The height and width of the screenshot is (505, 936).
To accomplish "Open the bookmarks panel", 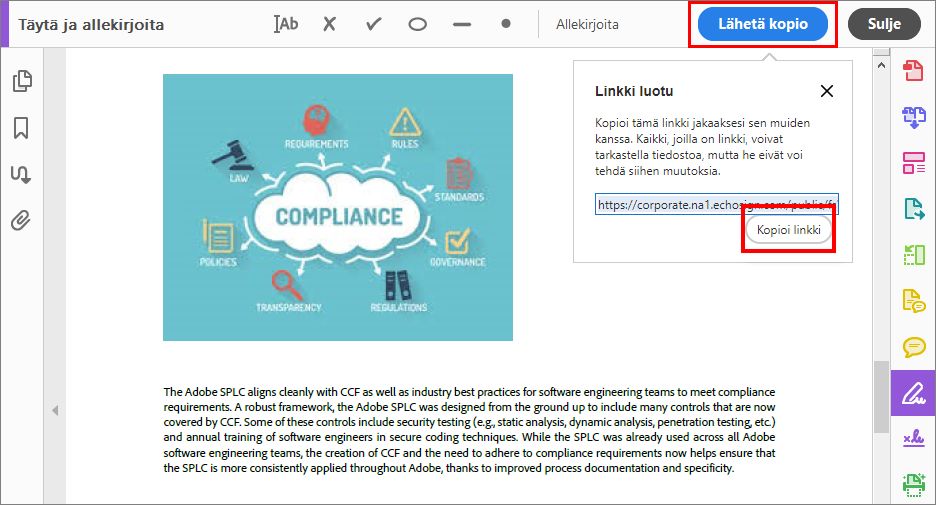I will [x=21, y=128].
